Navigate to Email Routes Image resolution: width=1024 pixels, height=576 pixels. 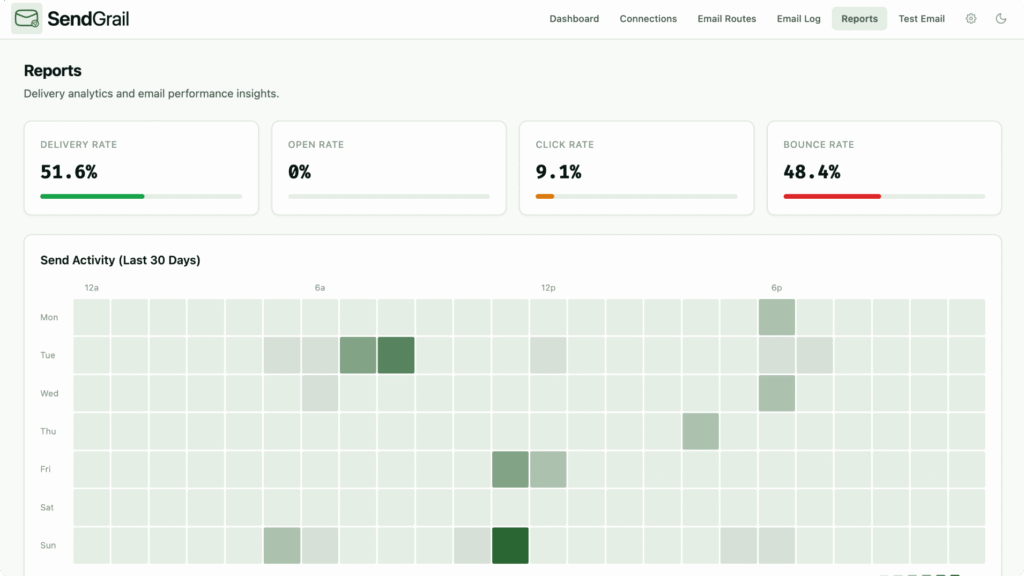coord(727,18)
